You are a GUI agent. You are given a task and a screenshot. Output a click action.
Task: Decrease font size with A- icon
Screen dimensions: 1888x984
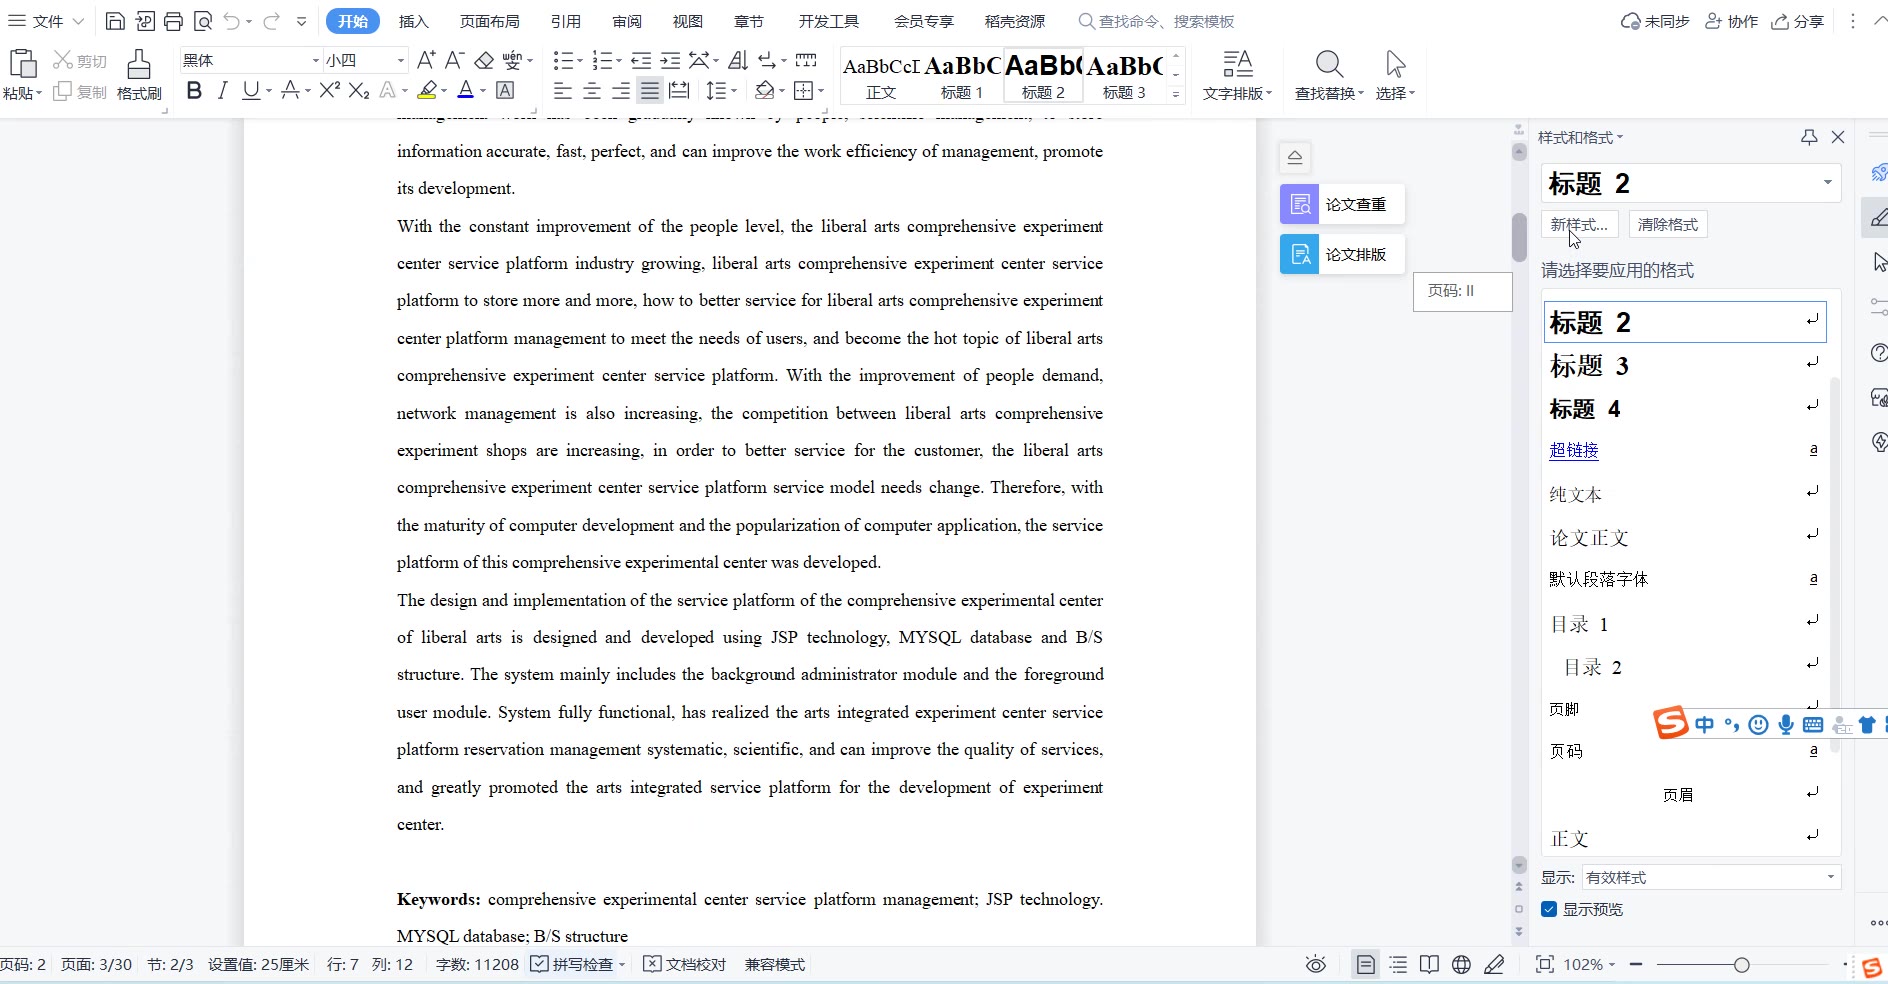pos(455,60)
